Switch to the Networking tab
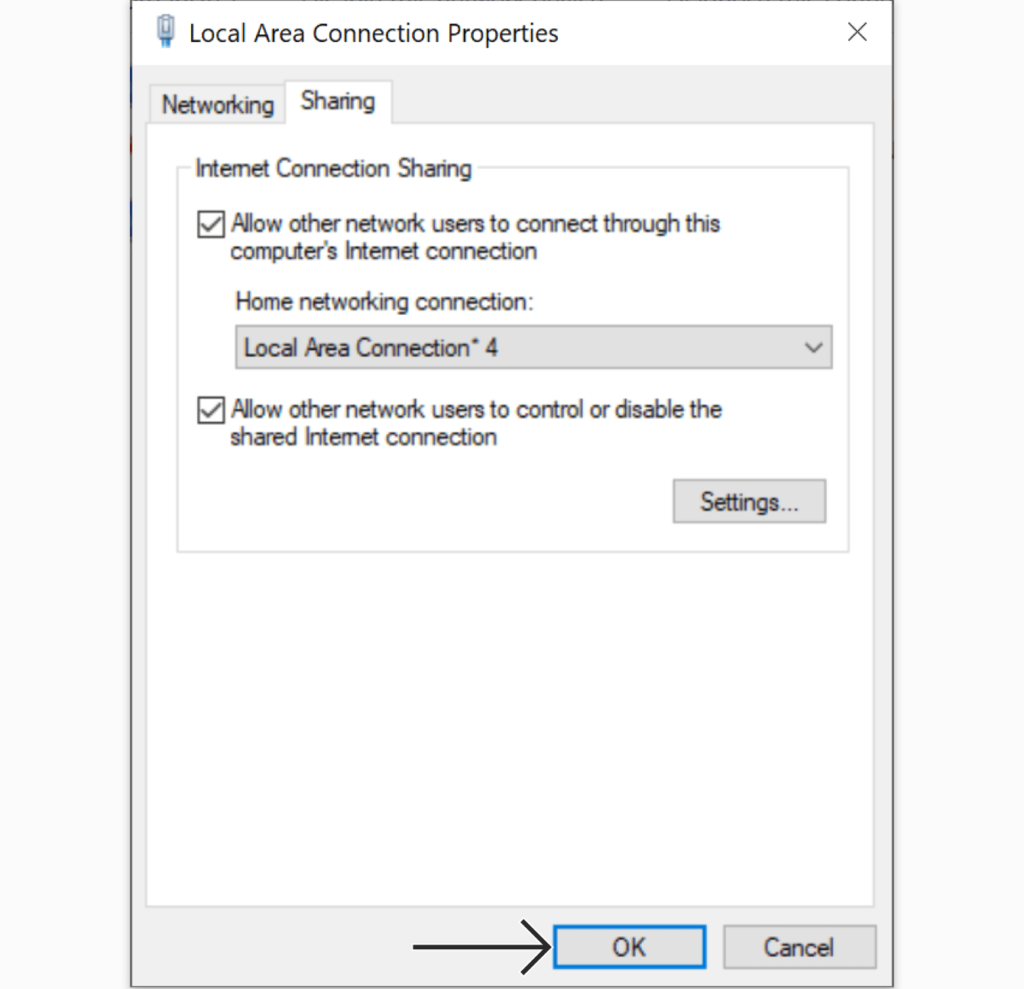The image size is (1024, 989). (216, 103)
